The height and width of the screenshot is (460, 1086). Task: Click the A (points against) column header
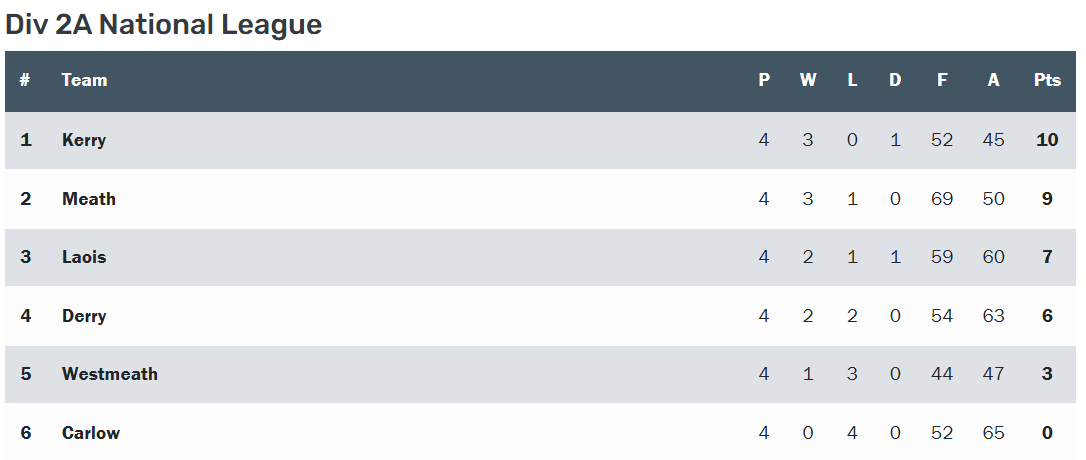point(993,80)
